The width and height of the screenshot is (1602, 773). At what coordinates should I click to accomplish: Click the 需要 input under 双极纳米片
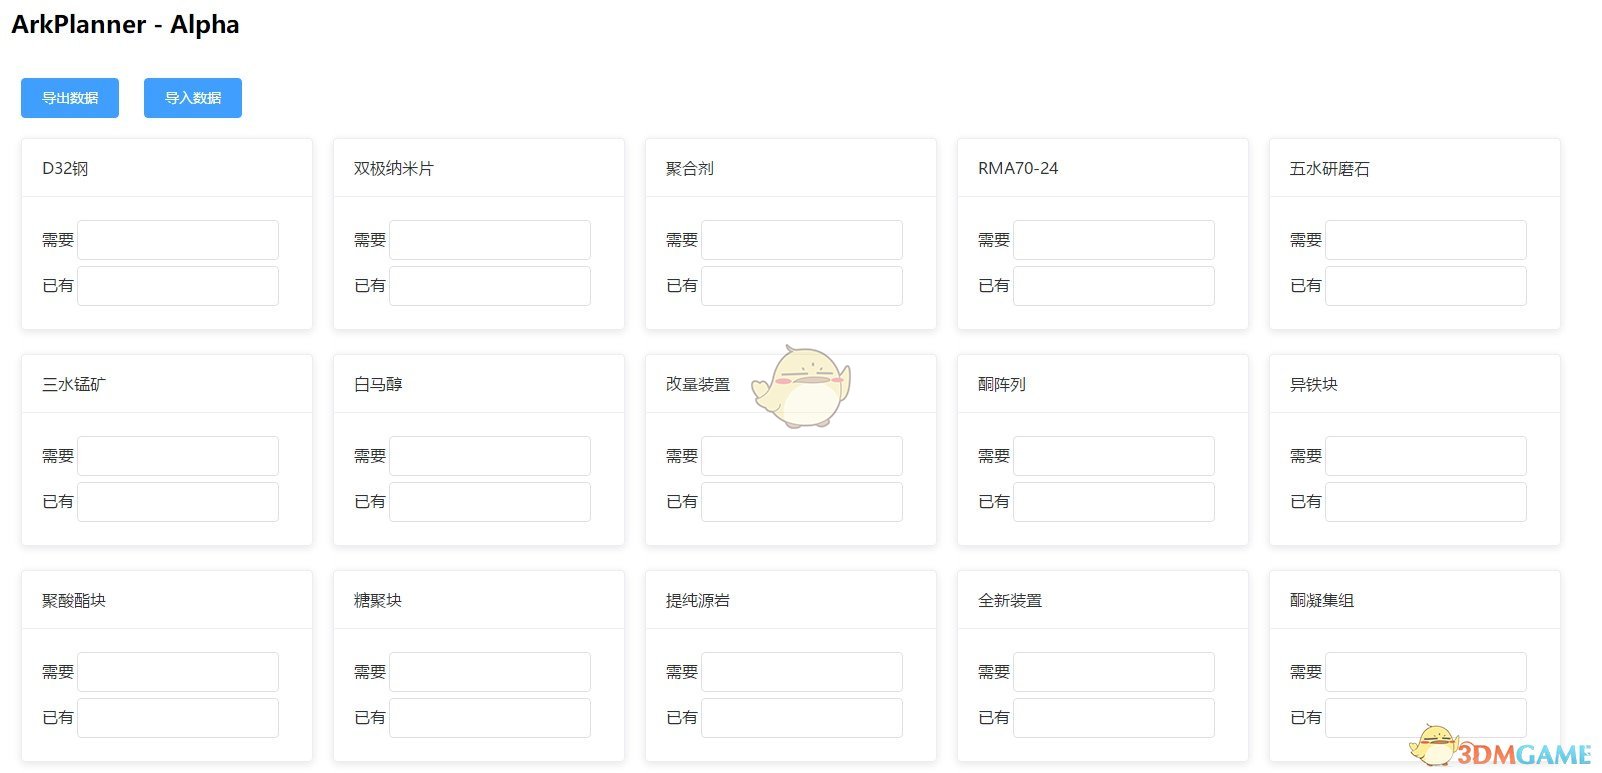coord(490,240)
